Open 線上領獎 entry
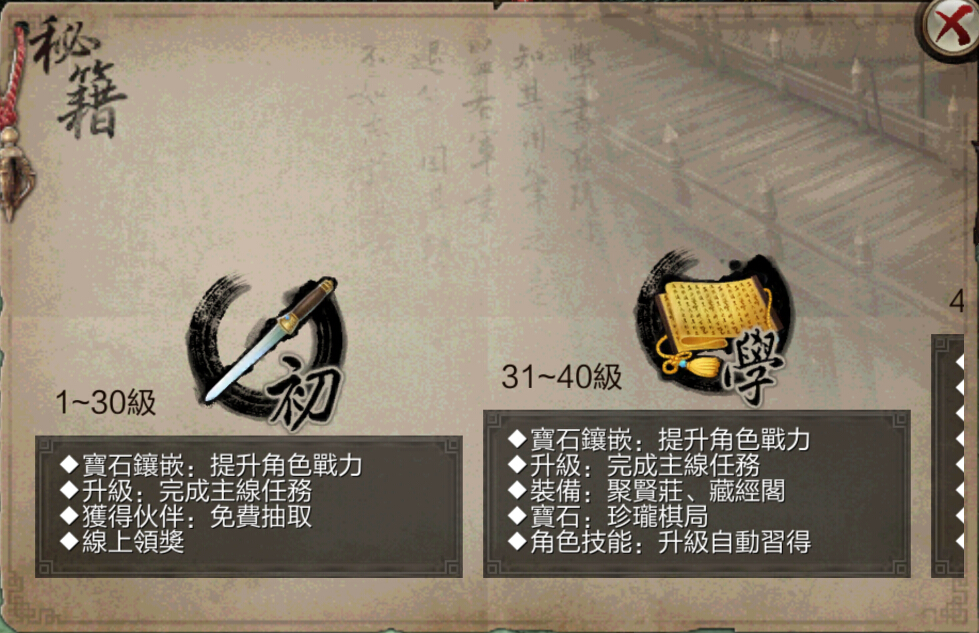Screen dimensions: 979x633 point(122,542)
